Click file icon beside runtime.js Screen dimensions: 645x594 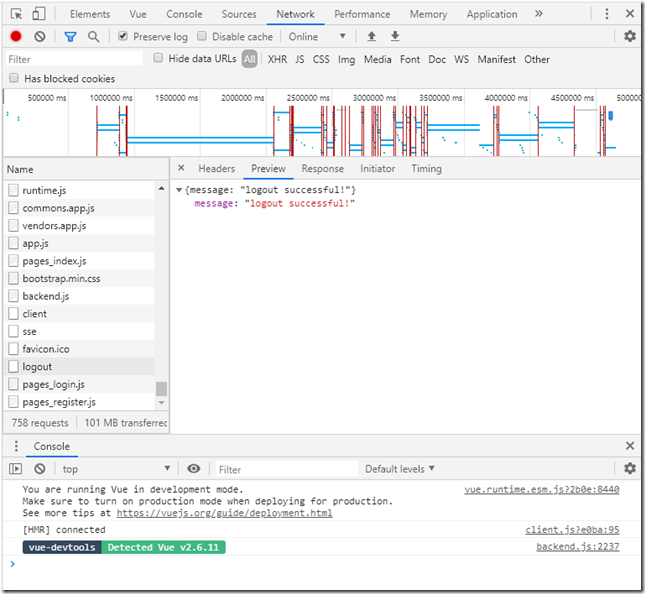coord(14,190)
